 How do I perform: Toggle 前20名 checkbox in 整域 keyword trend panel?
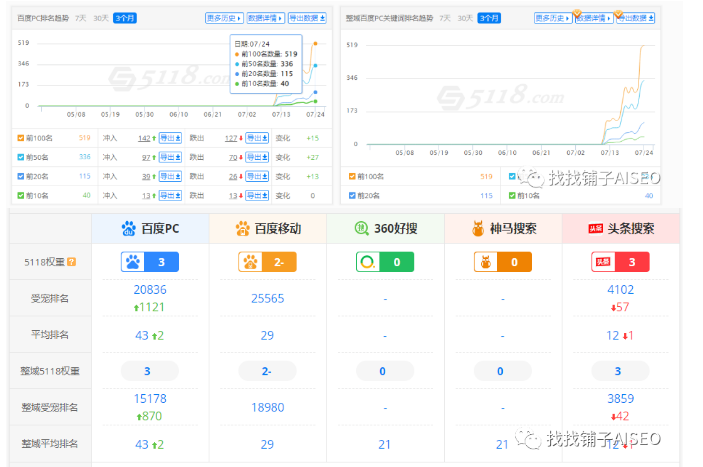pos(352,196)
